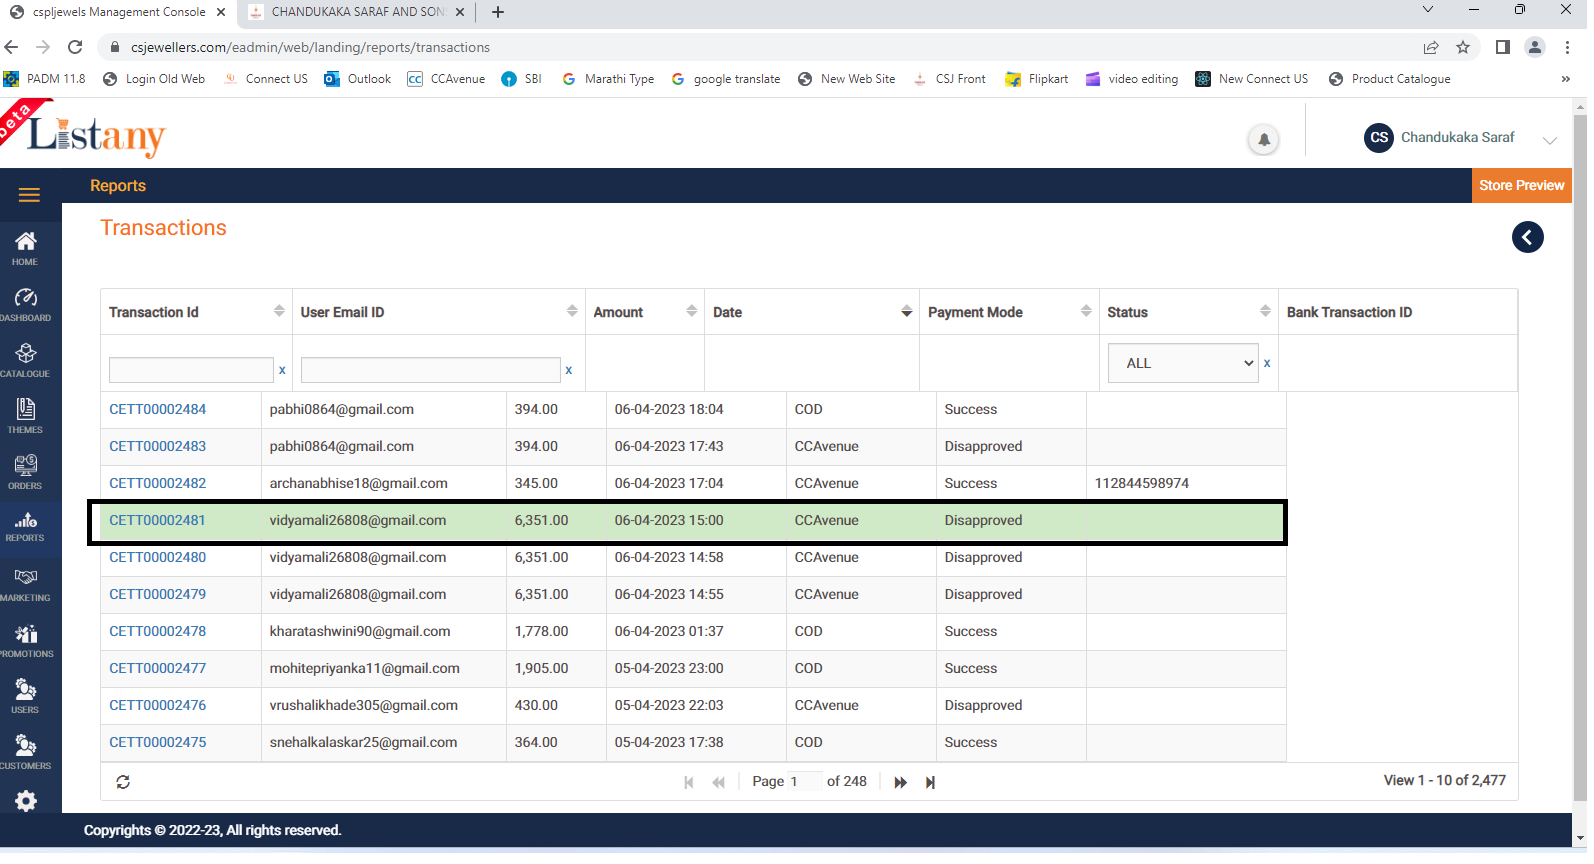This screenshot has width=1594, height=864.
Task: Go to previous page of transactions
Action: pos(718,782)
